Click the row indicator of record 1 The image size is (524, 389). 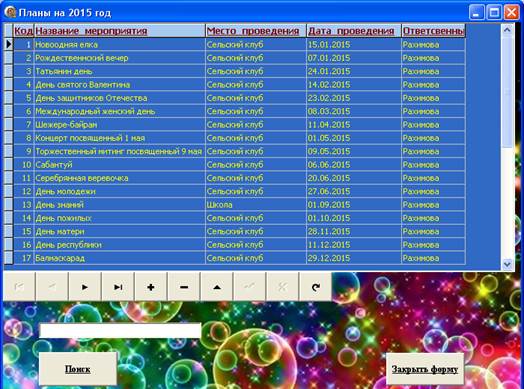8,44
